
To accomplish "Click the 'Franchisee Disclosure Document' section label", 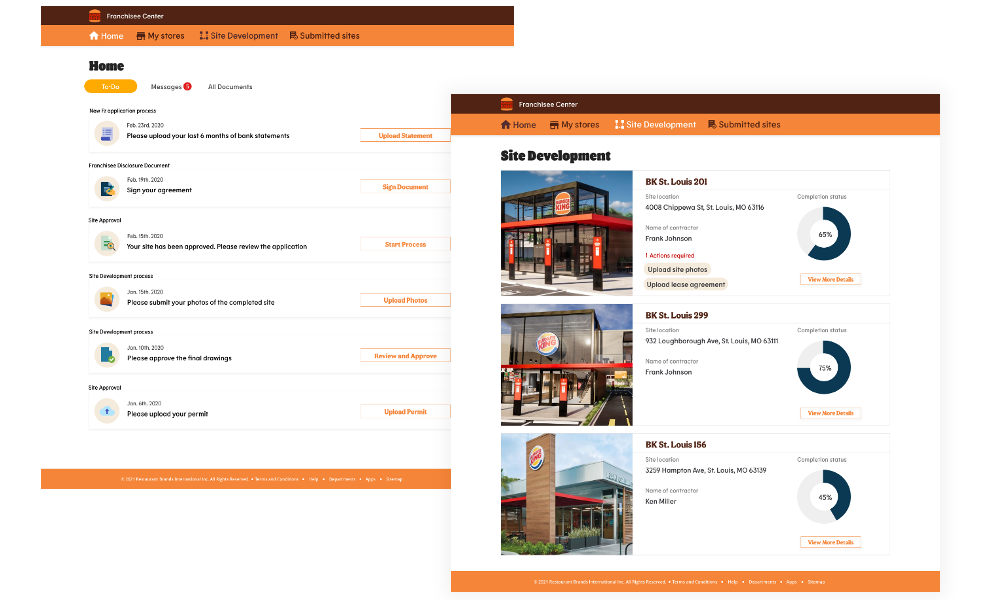I will [129, 166].
